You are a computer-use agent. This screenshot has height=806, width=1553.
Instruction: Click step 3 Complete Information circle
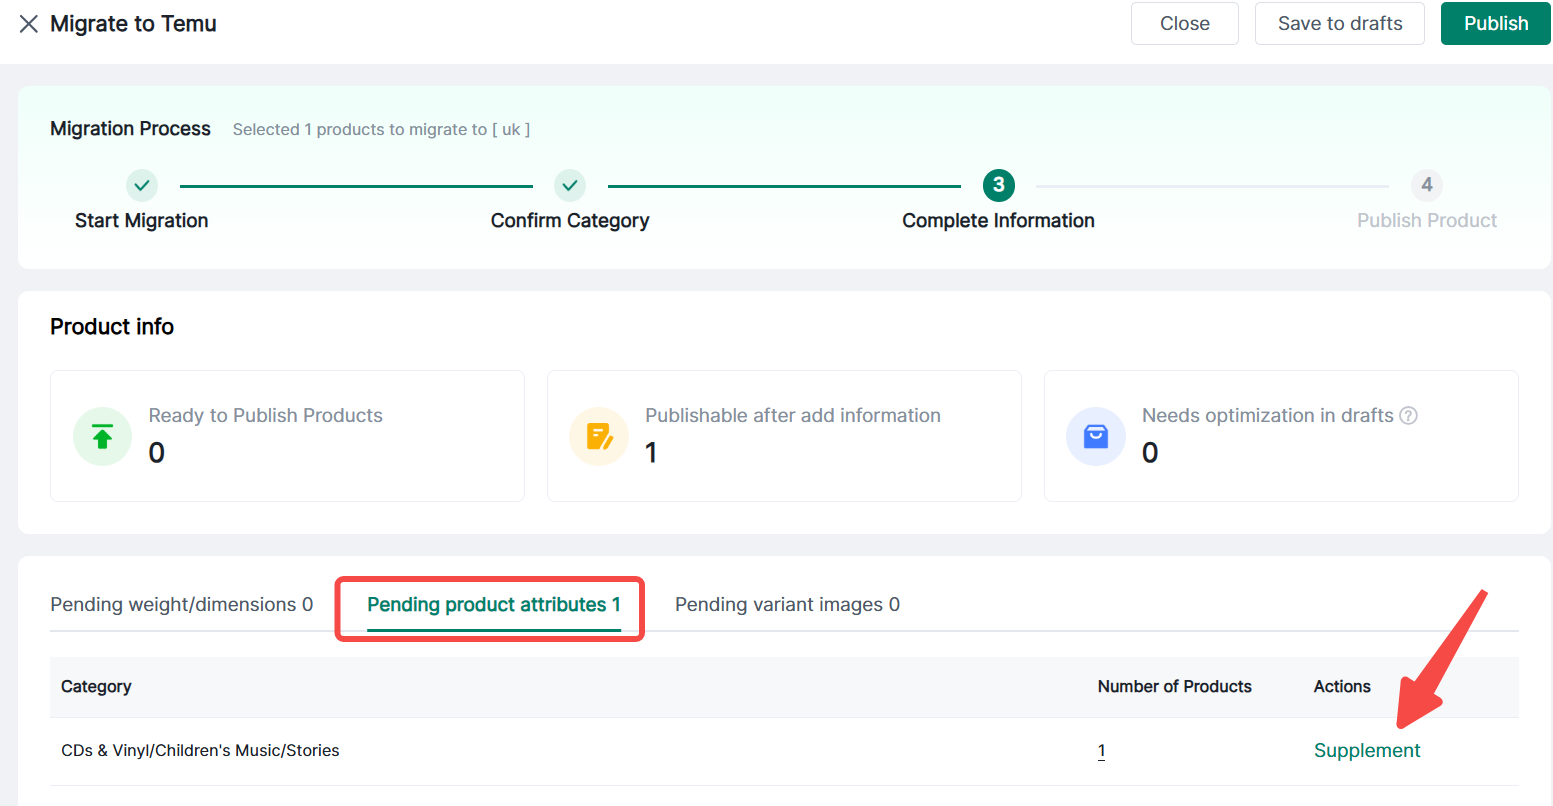(998, 185)
